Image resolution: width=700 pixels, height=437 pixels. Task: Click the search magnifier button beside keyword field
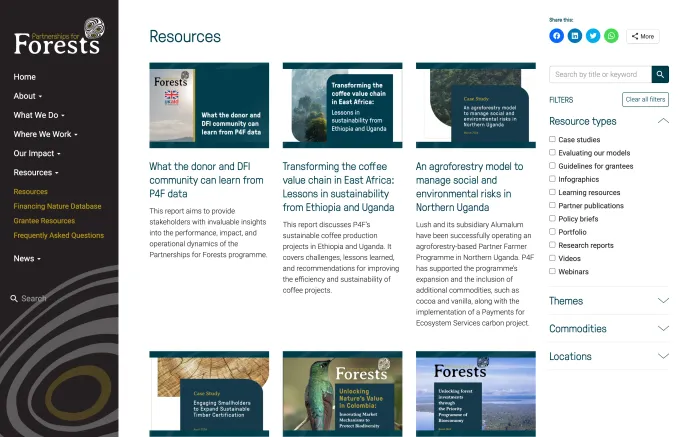660,75
